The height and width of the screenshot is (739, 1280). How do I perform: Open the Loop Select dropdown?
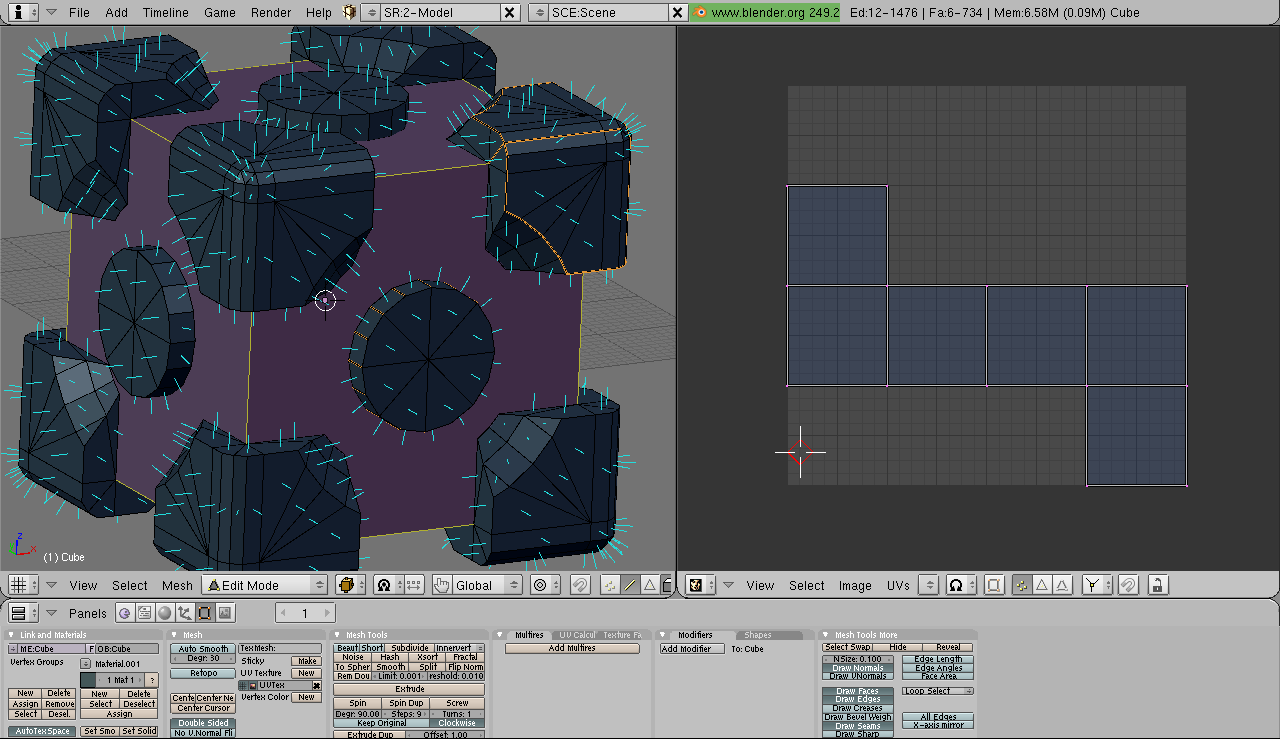tap(938, 691)
